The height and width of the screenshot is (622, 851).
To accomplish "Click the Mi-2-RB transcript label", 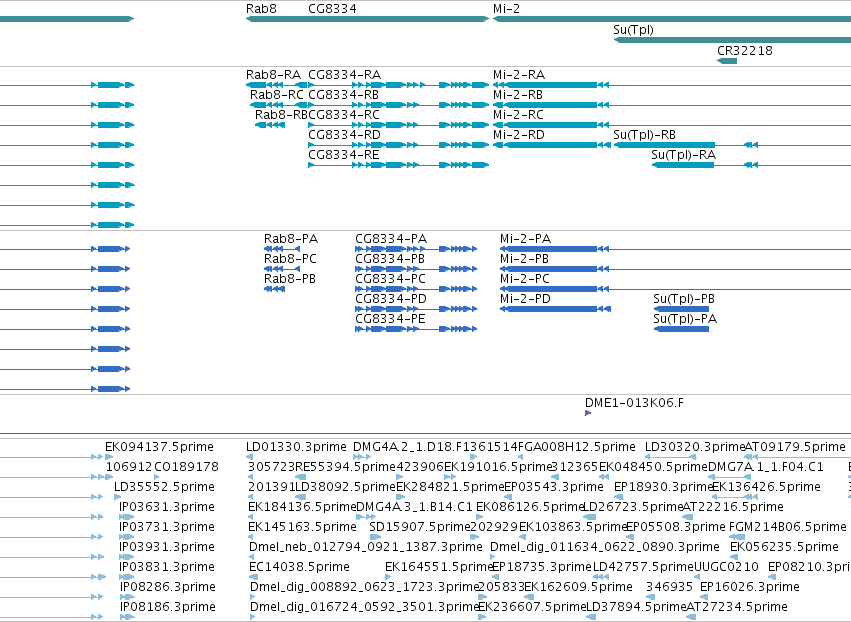I will (x=518, y=95).
